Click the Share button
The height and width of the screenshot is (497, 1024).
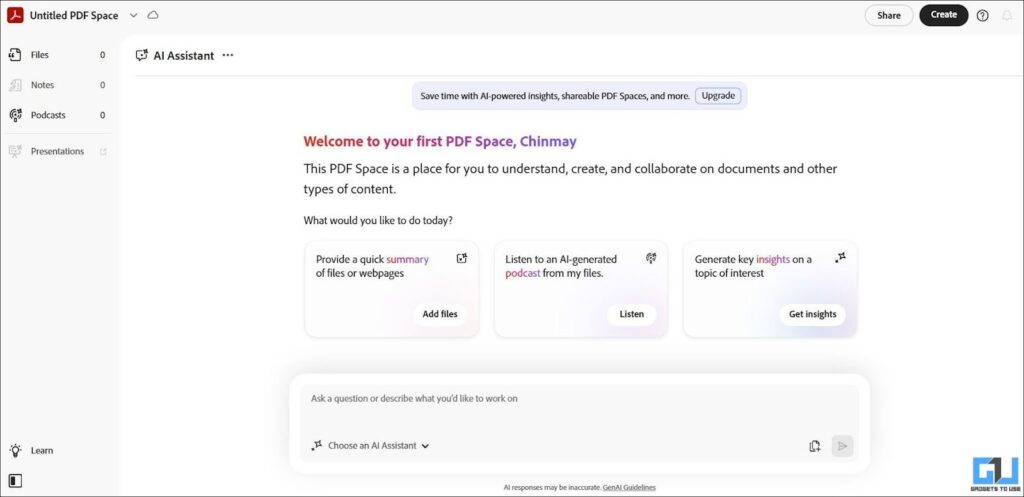coord(889,16)
